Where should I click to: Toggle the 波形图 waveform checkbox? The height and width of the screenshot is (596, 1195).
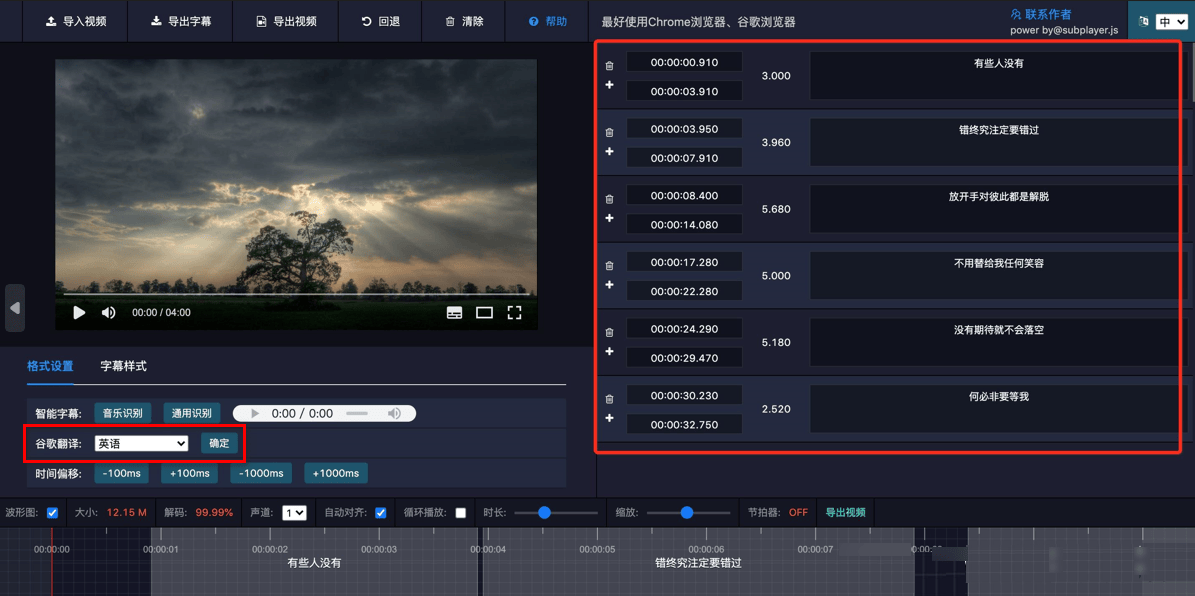click(x=53, y=513)
